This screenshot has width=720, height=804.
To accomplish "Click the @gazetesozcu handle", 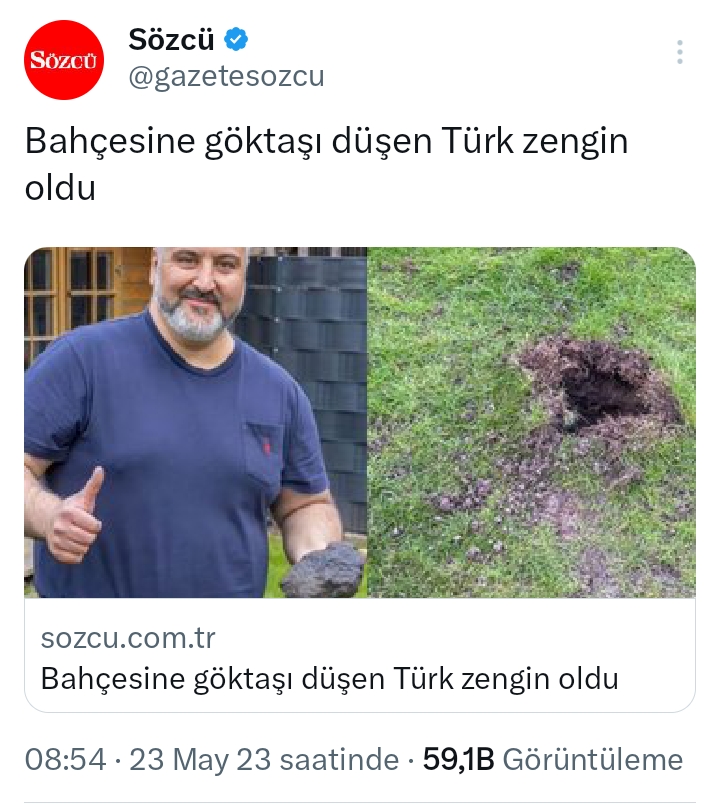I will pos(226,77).
